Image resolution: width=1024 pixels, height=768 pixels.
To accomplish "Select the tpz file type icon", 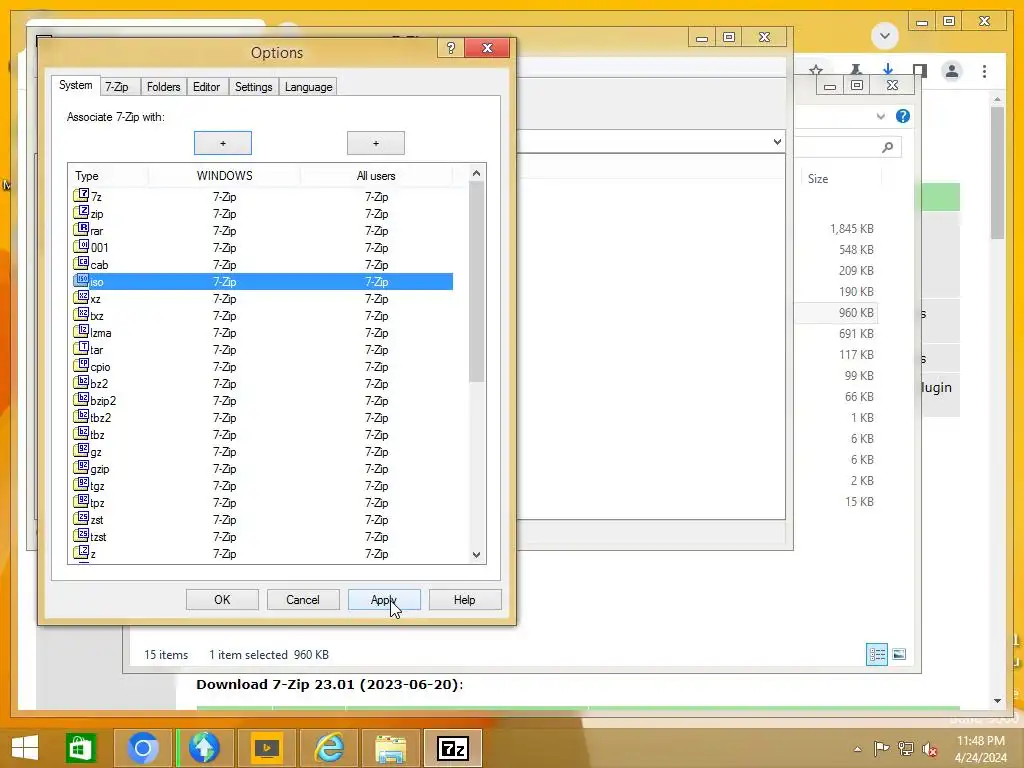I will click(x=81, y=501).
